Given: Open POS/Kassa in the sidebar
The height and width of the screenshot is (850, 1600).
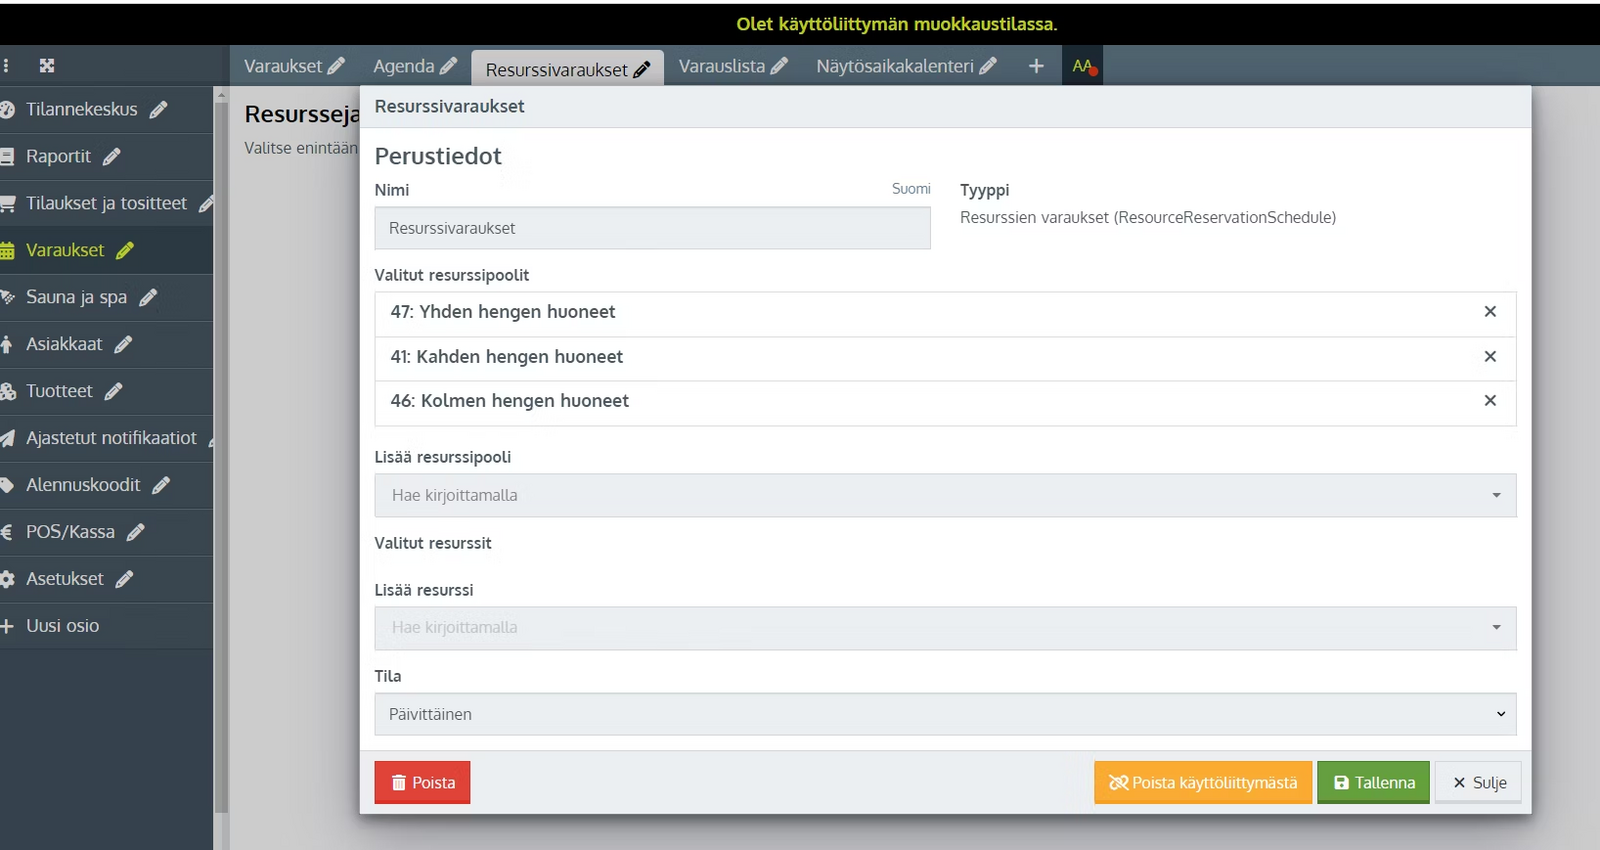Looking at the screenshot, I should (70, 533).
